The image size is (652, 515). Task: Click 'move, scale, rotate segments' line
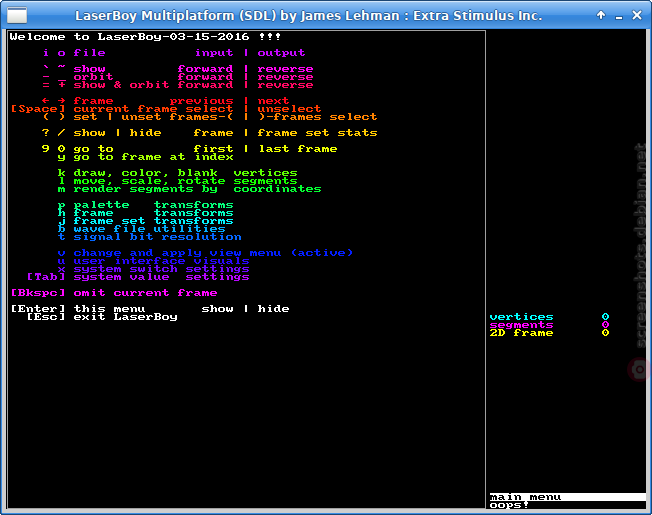pyautogui.click(x=178, y=181)
